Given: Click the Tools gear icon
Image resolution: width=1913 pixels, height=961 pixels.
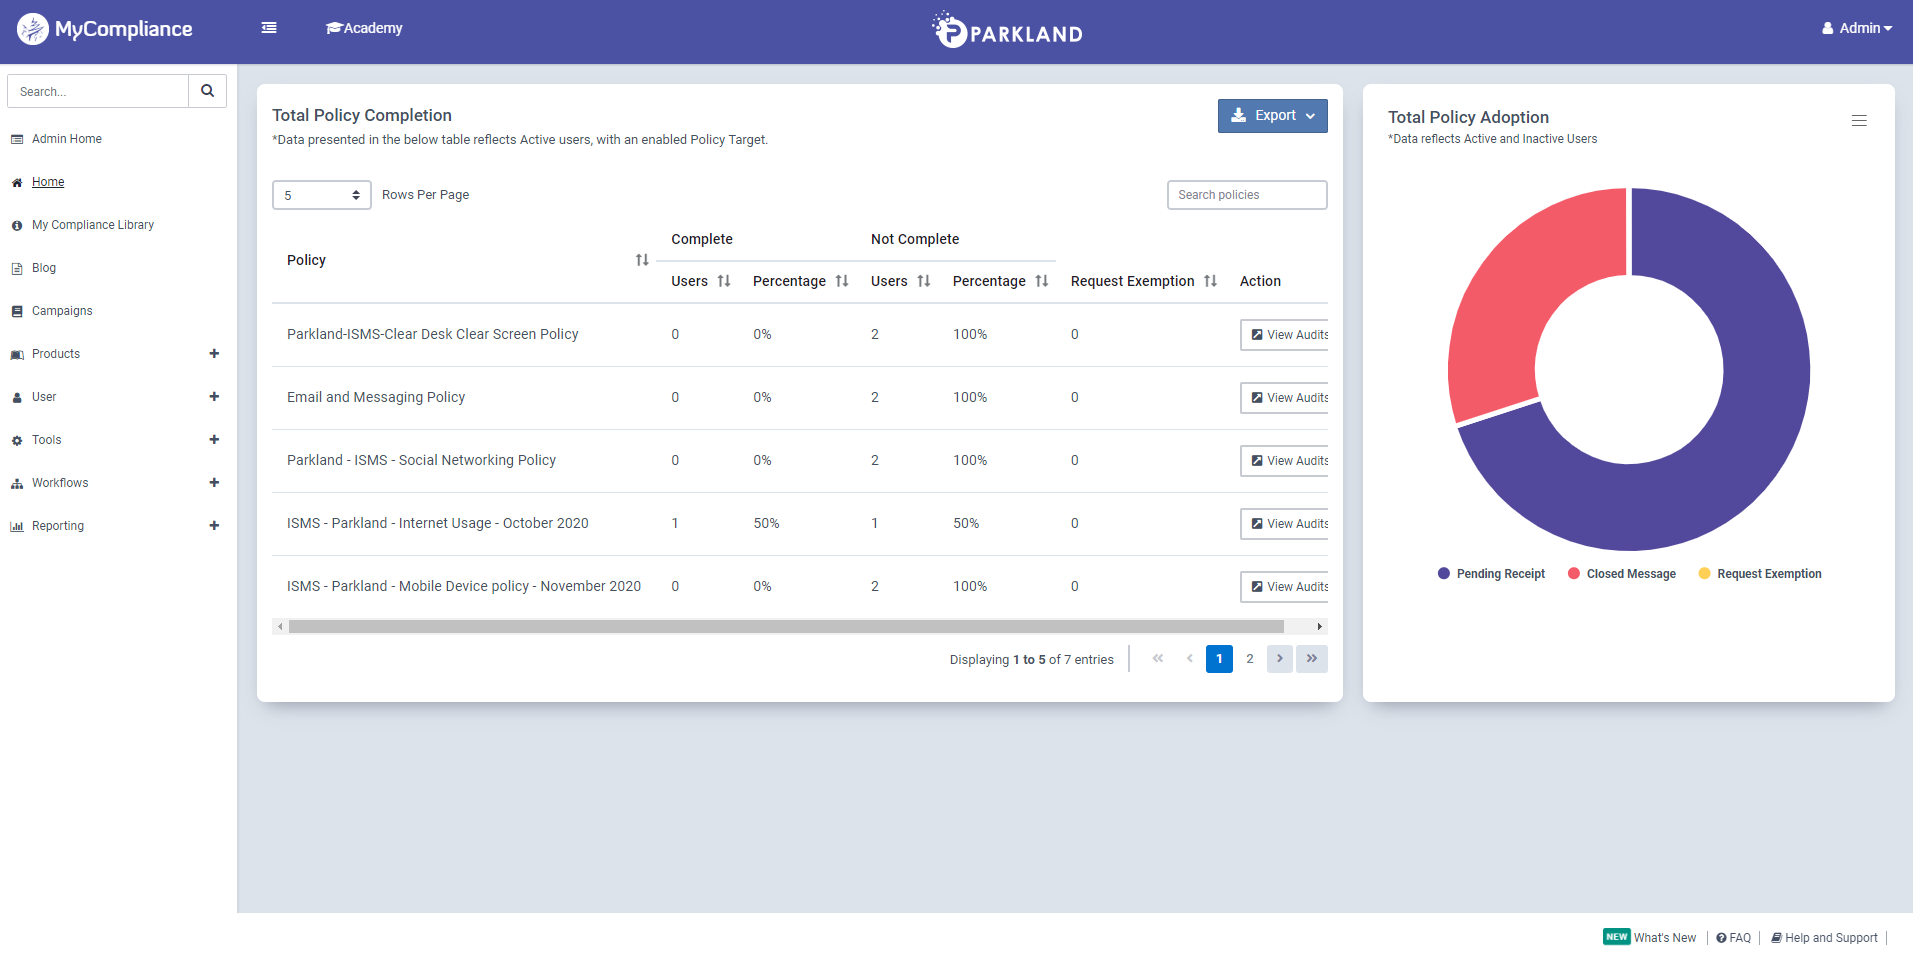Looking at the screenshot, I should (17, 441).
